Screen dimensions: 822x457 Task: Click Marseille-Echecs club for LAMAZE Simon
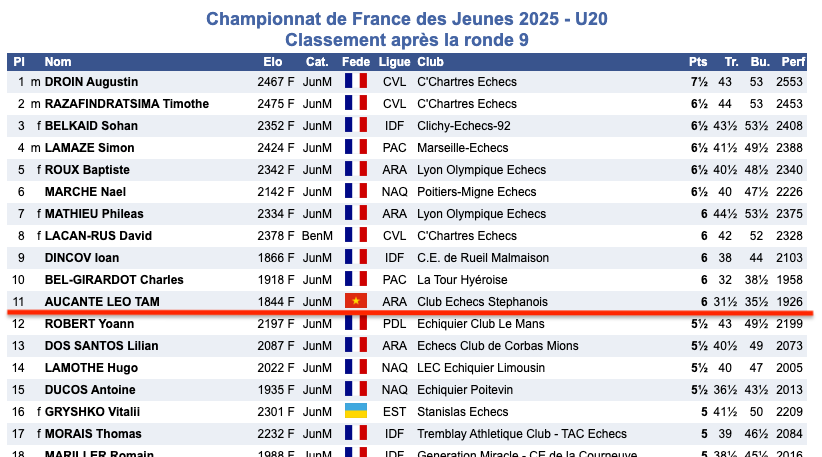[463, 148]
